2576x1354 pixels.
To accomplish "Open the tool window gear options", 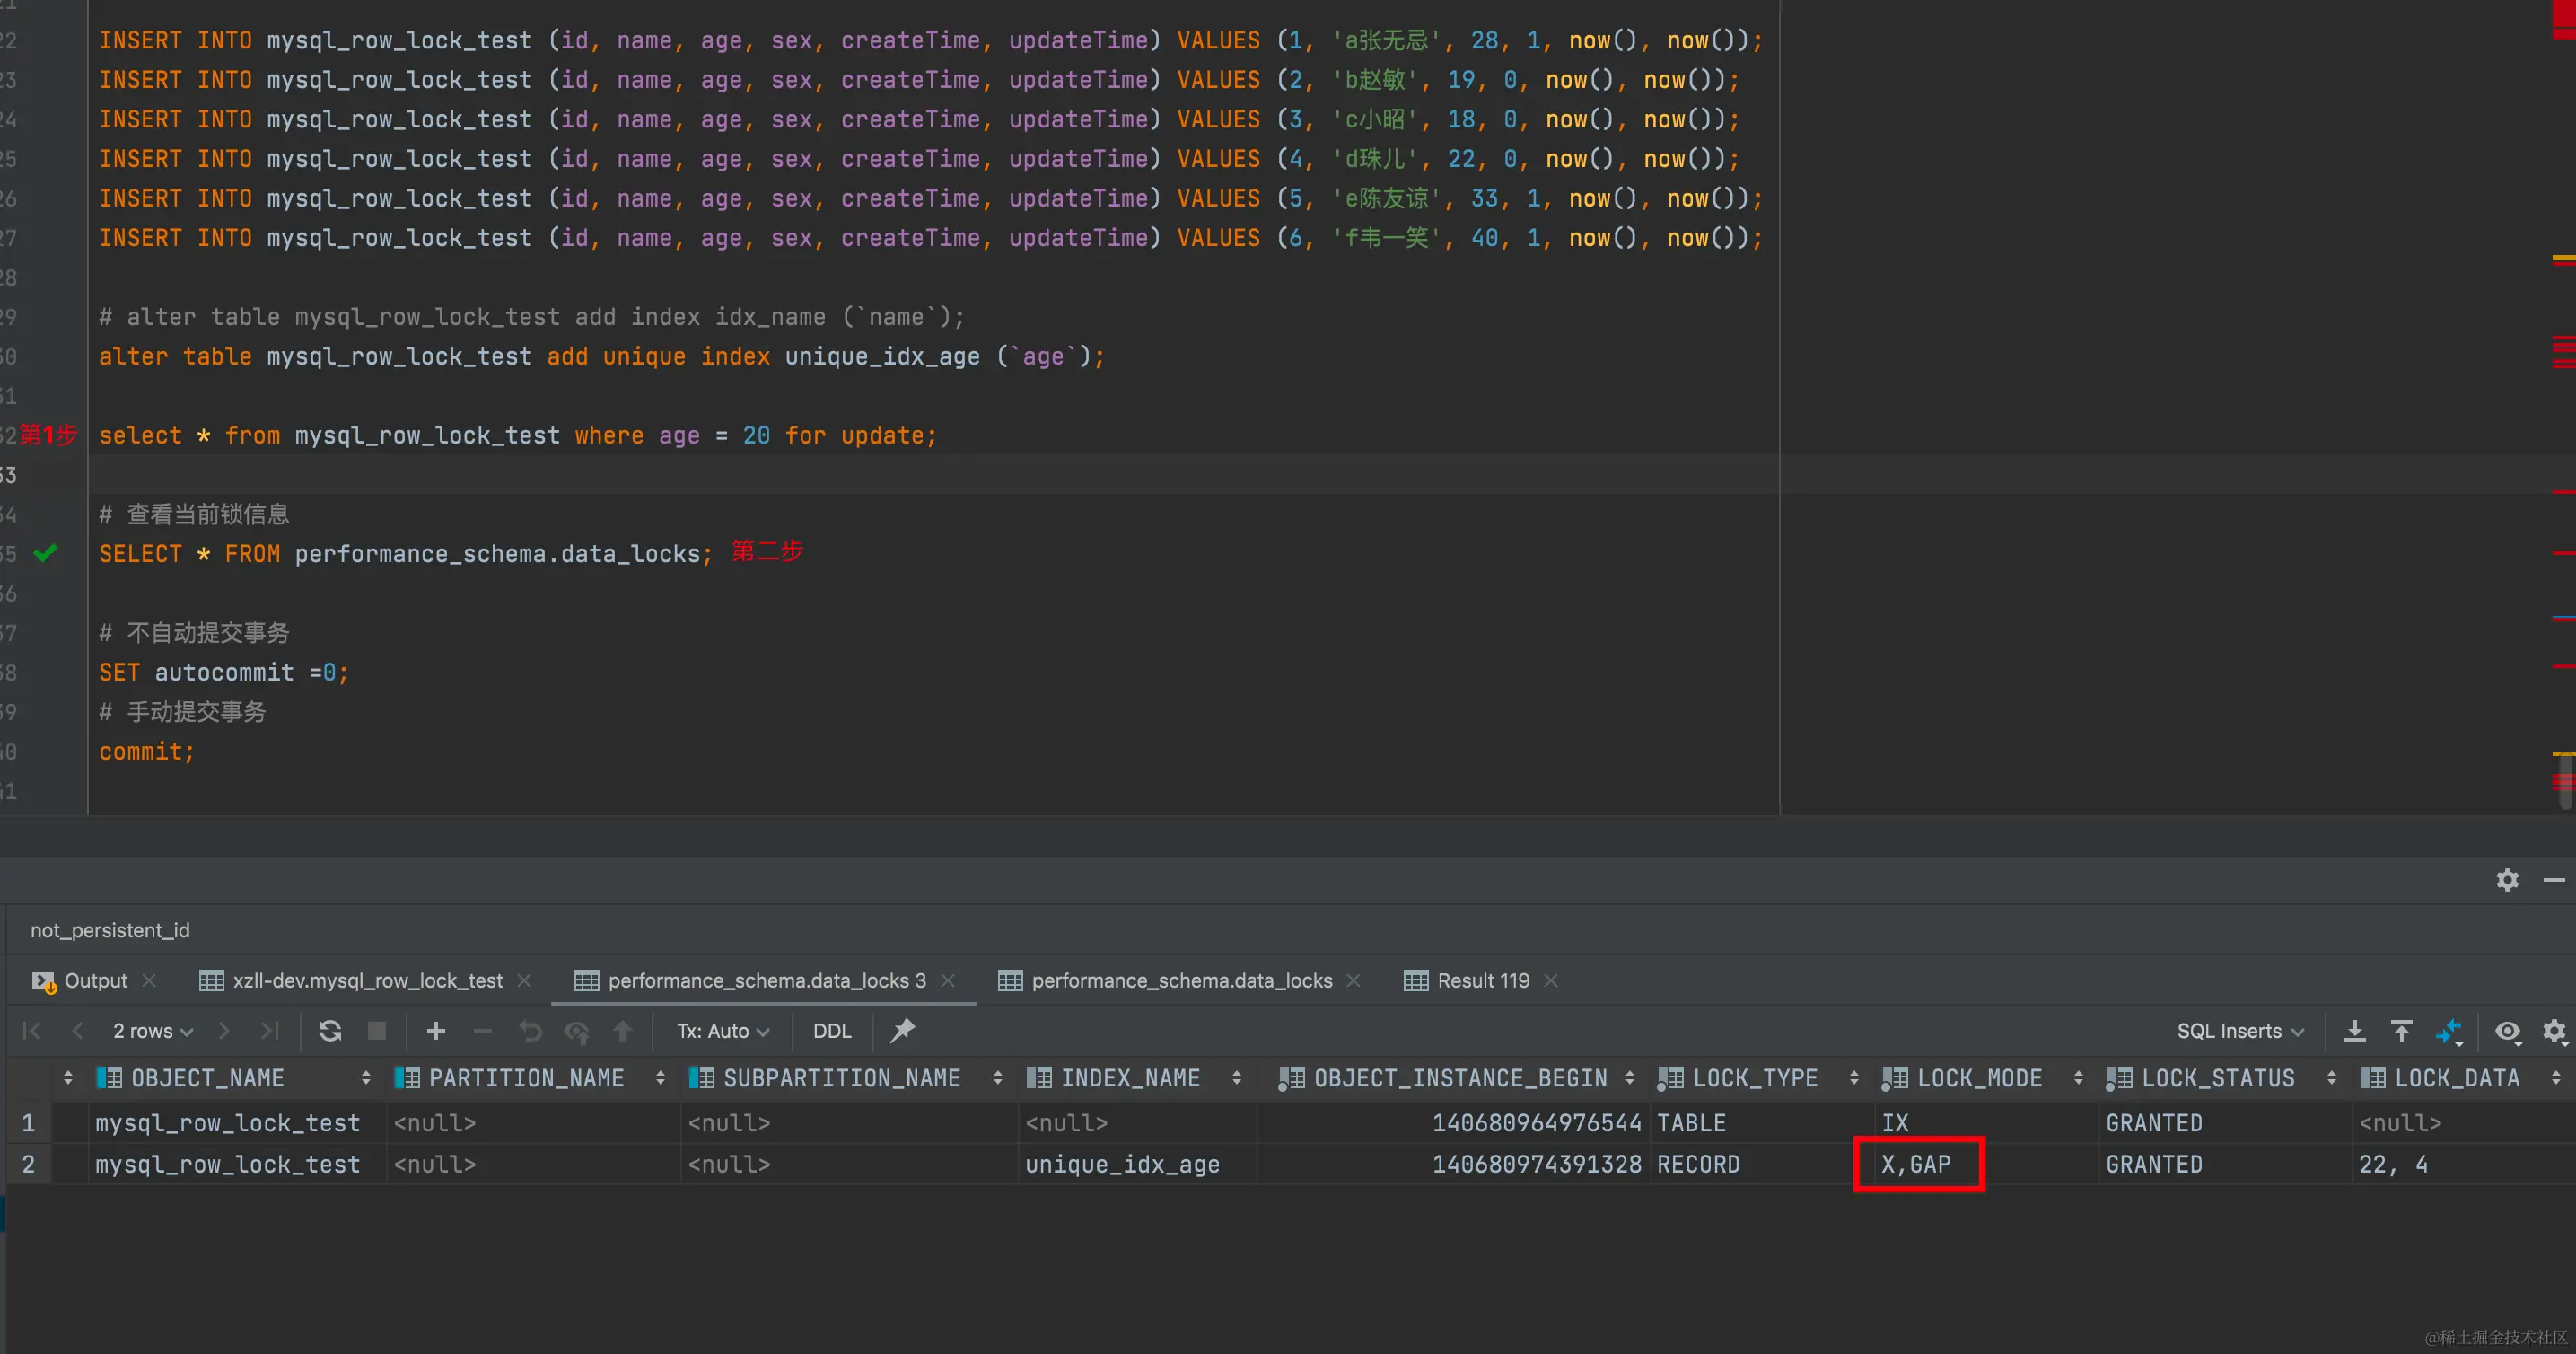I will [x=2507, y=880].
